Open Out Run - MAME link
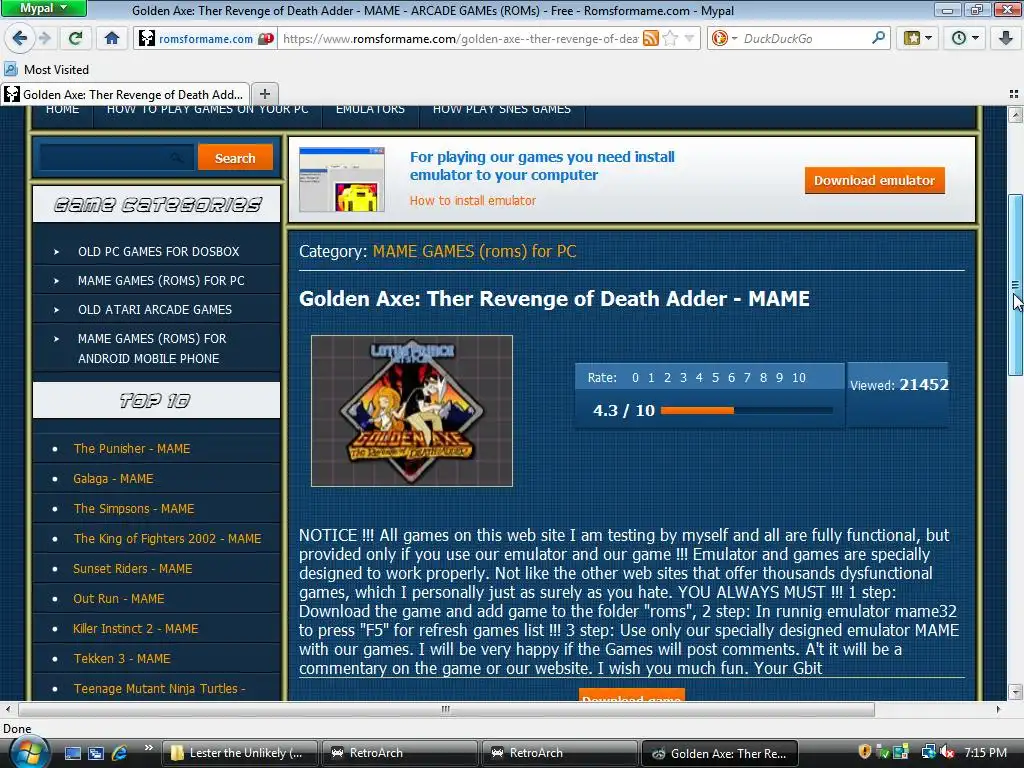Viewport: 1024px width, 768px height. coord(118,599)
